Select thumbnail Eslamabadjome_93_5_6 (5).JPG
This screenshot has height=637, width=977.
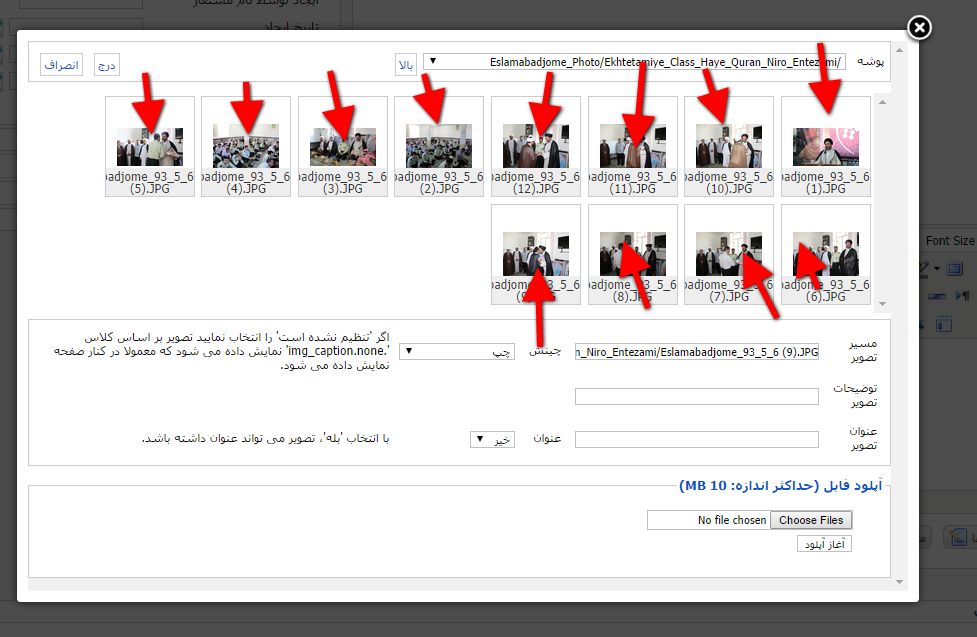(x=150, y=146)
